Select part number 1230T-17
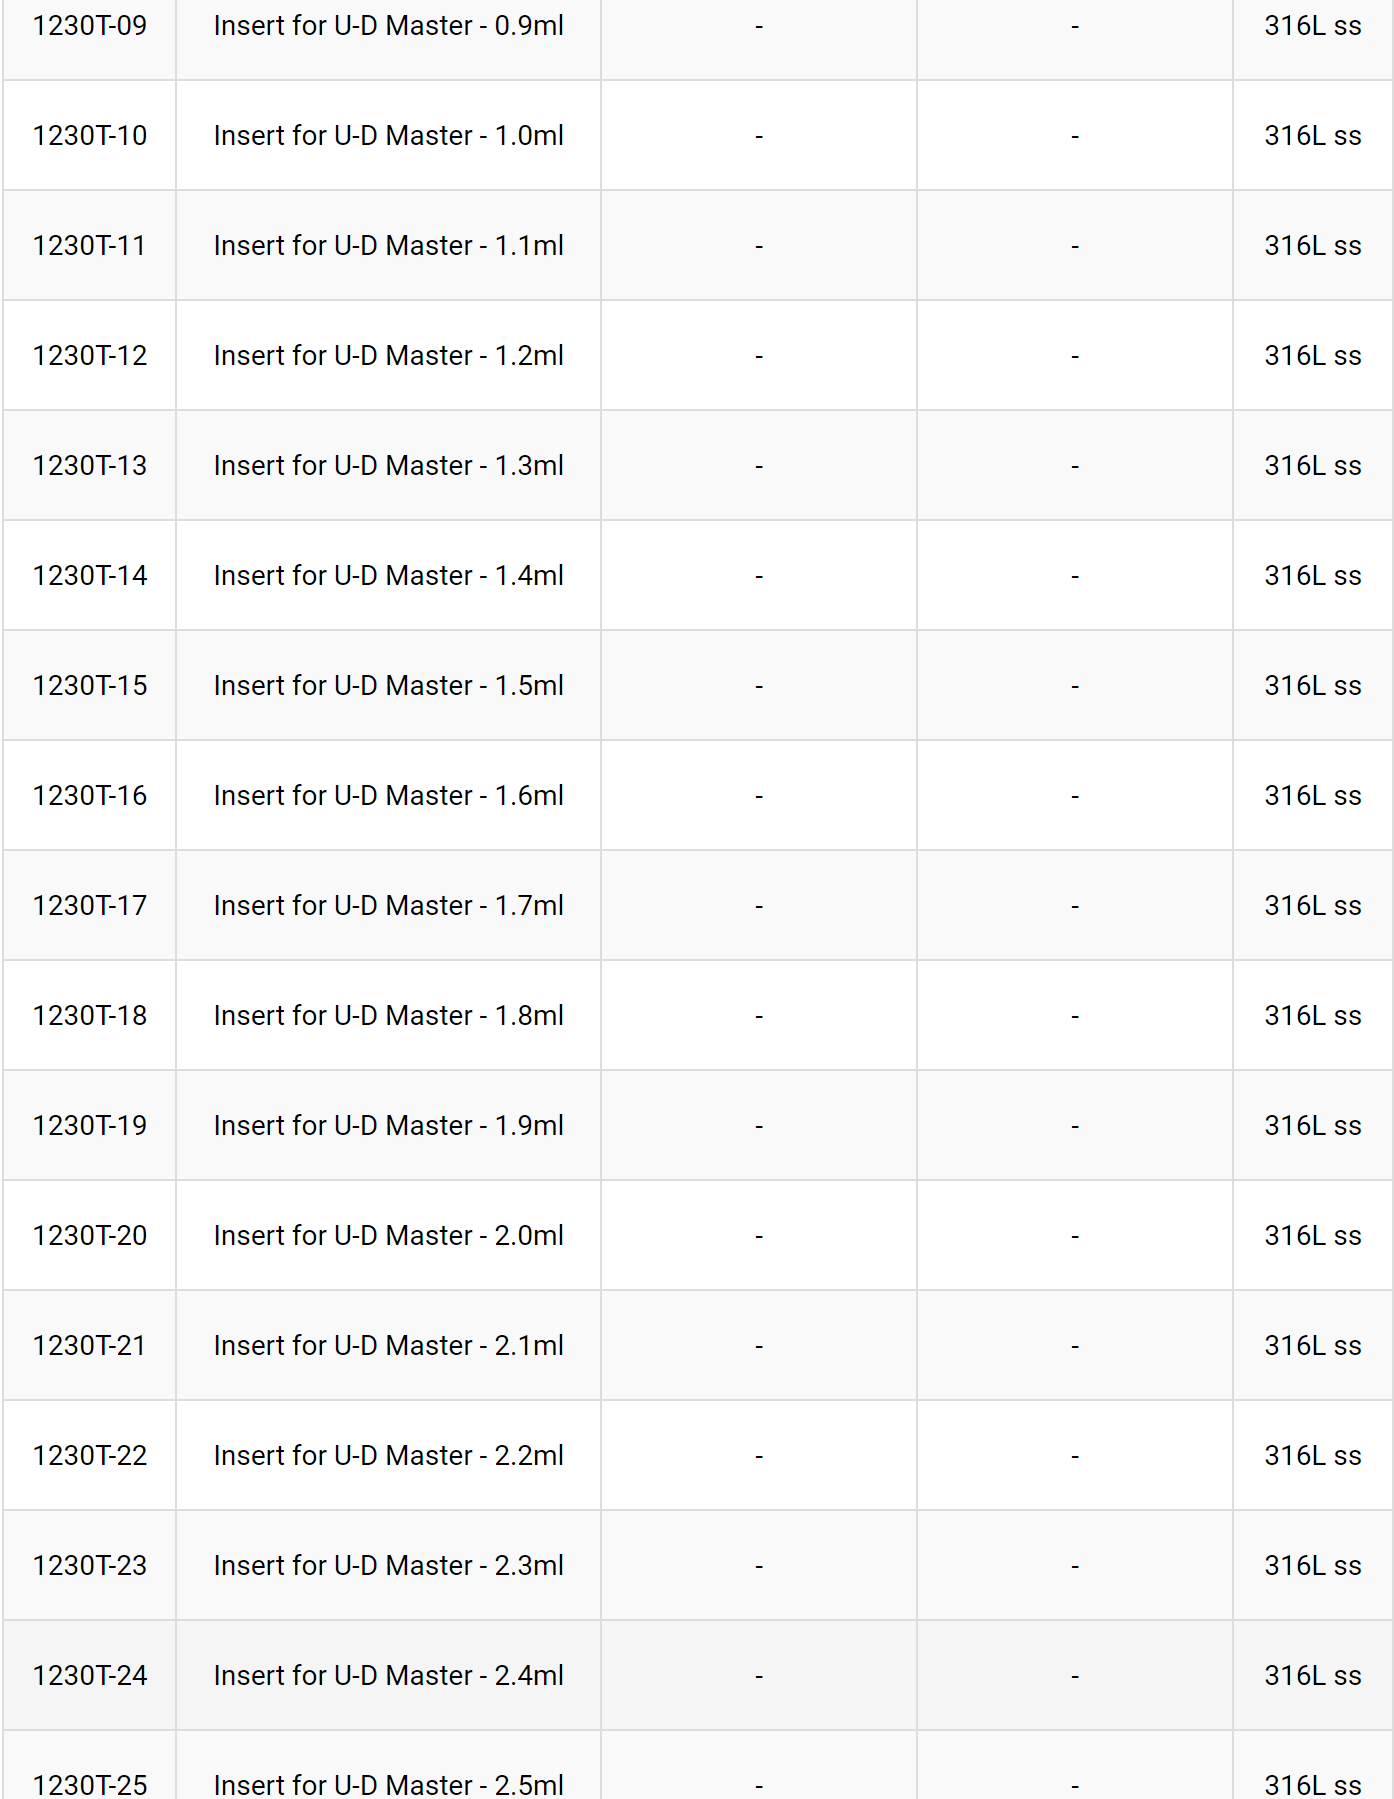Image resolution: width=1394 pixels, height=1799 pixels. coord(90,906)
